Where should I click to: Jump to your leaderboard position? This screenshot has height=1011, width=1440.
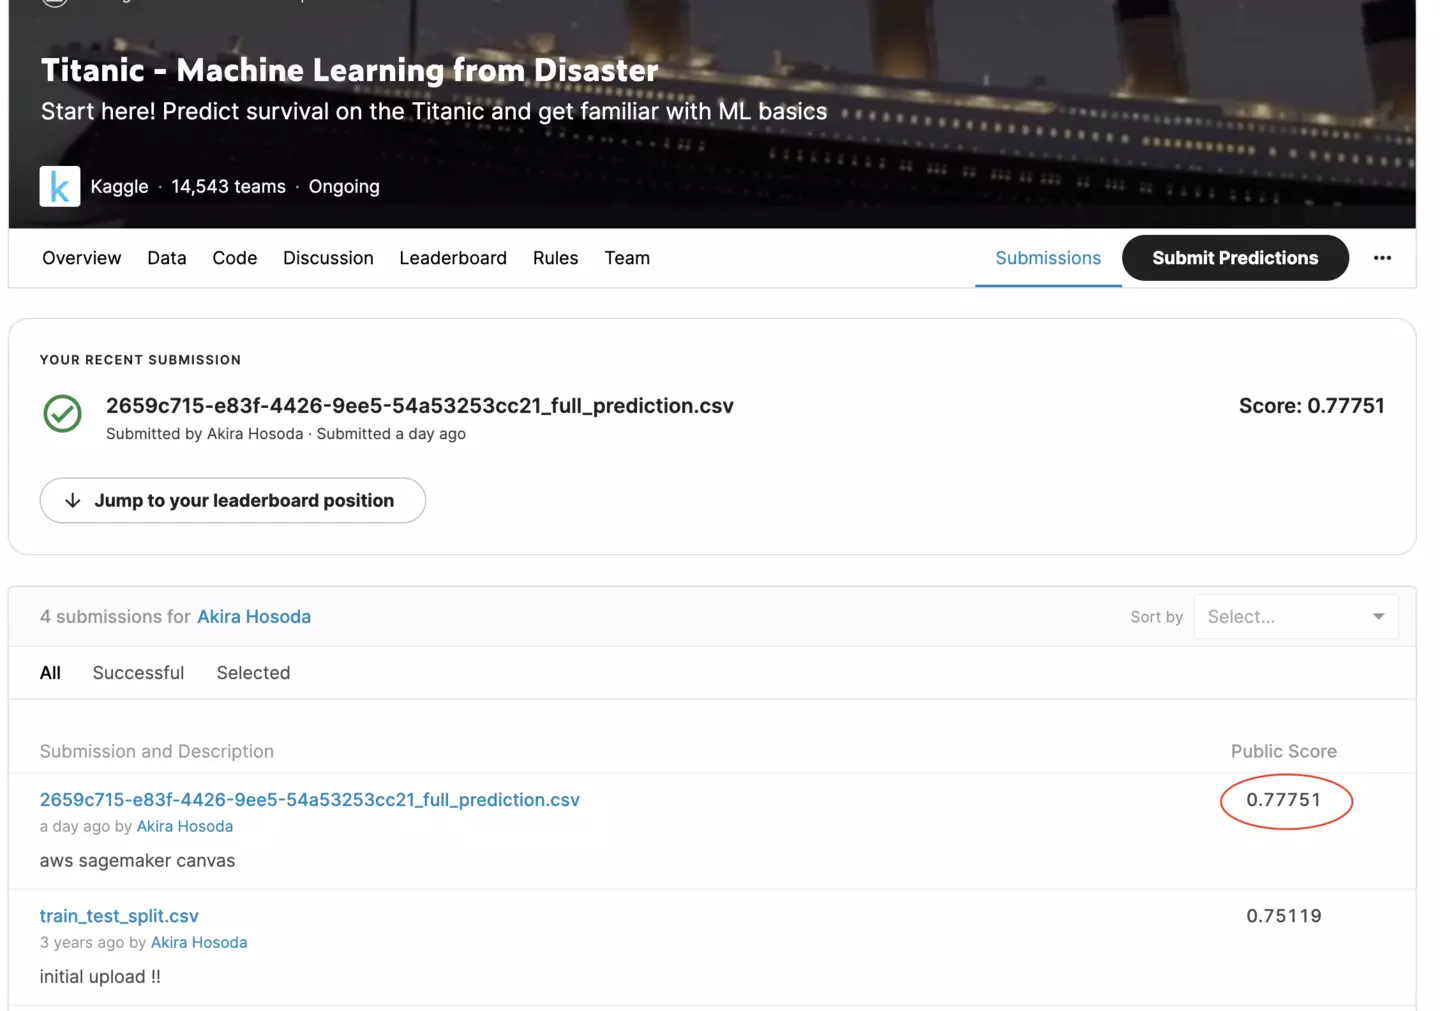coord(233,500)
